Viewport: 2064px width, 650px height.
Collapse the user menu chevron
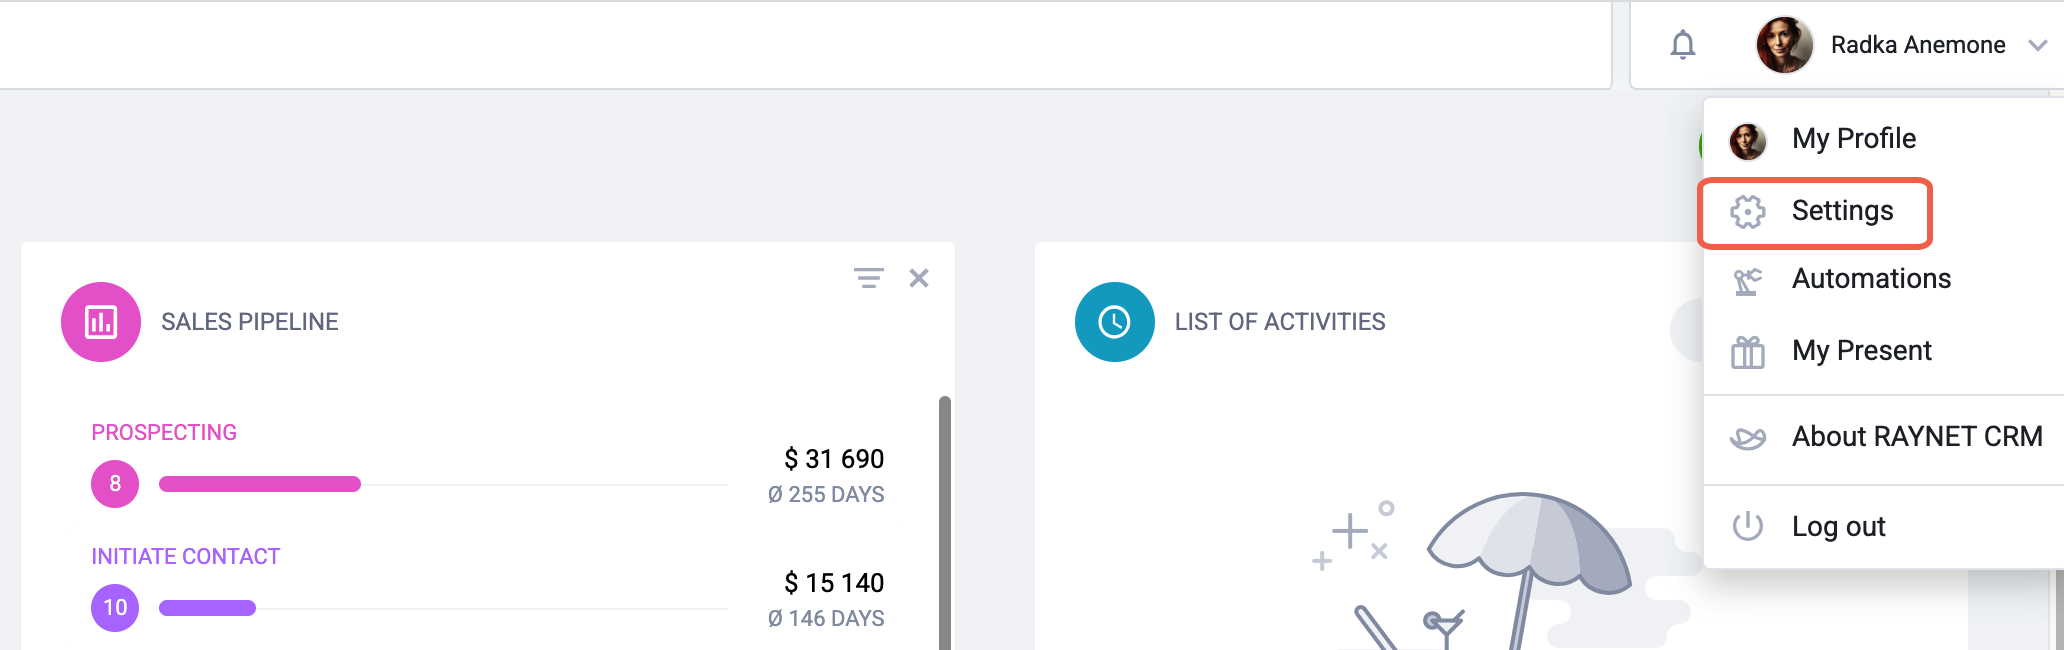tap(2038, 46)
